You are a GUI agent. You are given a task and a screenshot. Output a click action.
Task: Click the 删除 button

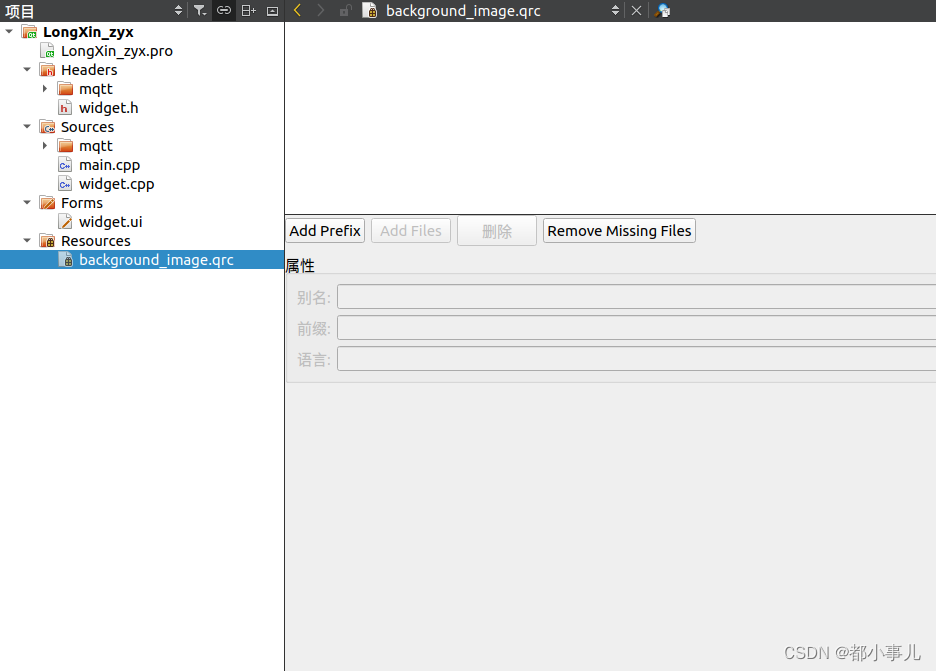click(x=497, y=231)
